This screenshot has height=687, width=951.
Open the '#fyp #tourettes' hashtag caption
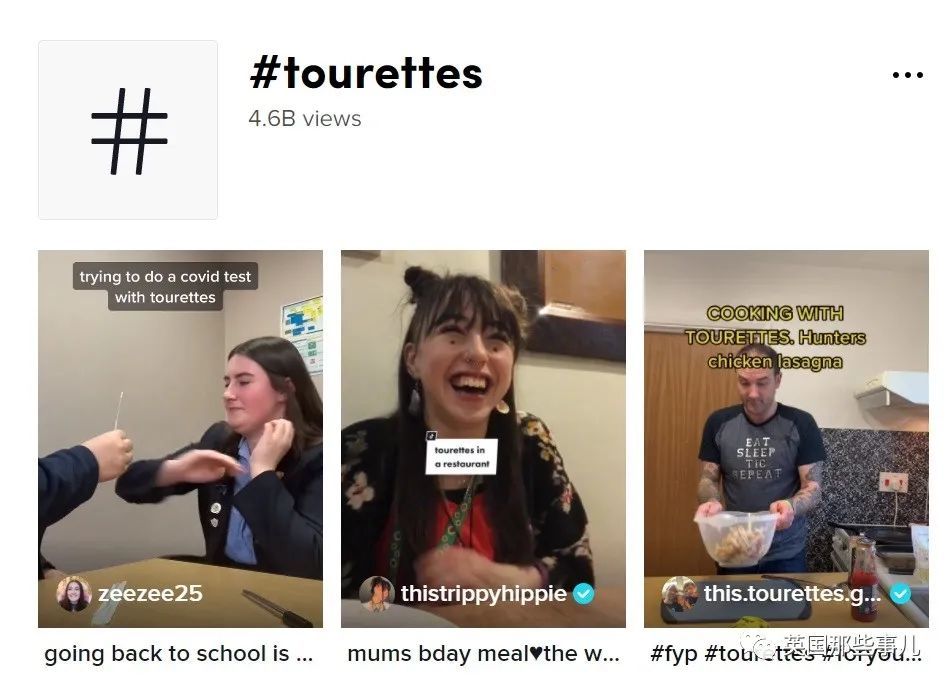pos(786,654)
